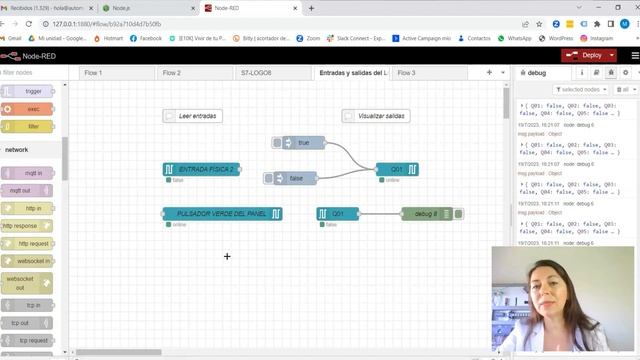
Task: Select the debug bug sidebar icon
Action: pyautogui.click(x=611, y=73)
